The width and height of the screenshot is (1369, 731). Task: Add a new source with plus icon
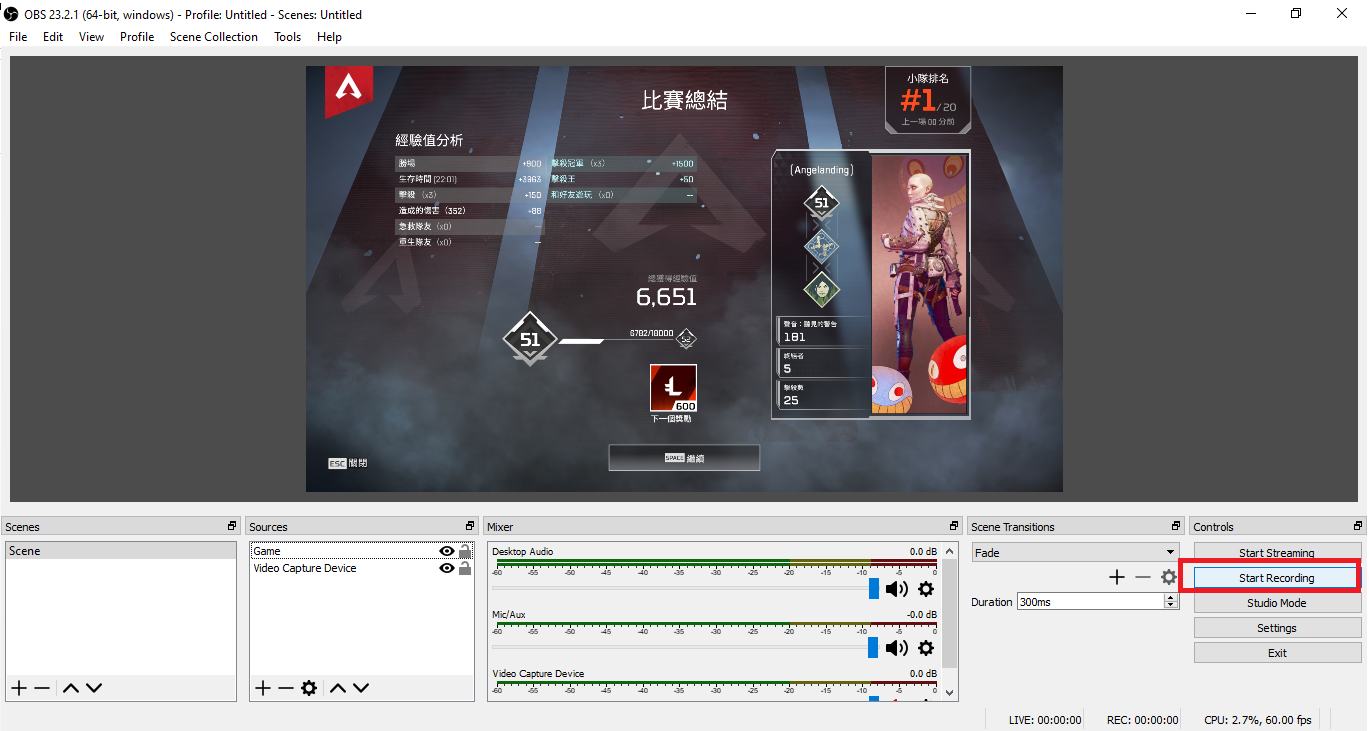262,688
